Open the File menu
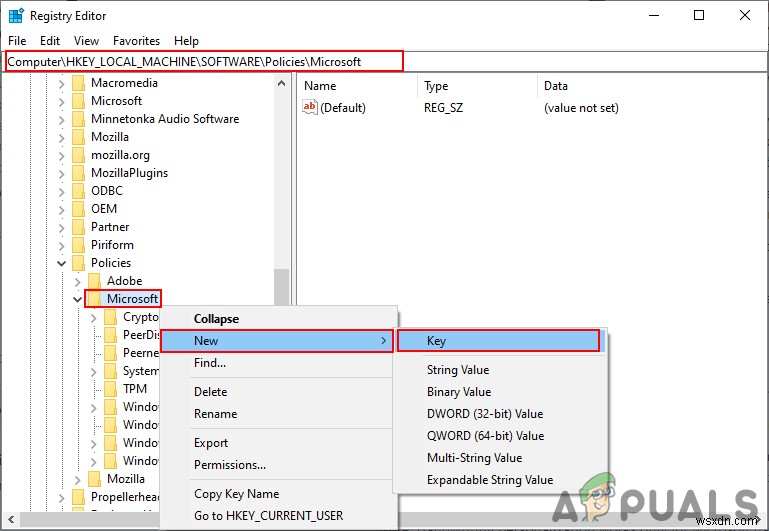This screenshot has width=769, height=531. 17,41
